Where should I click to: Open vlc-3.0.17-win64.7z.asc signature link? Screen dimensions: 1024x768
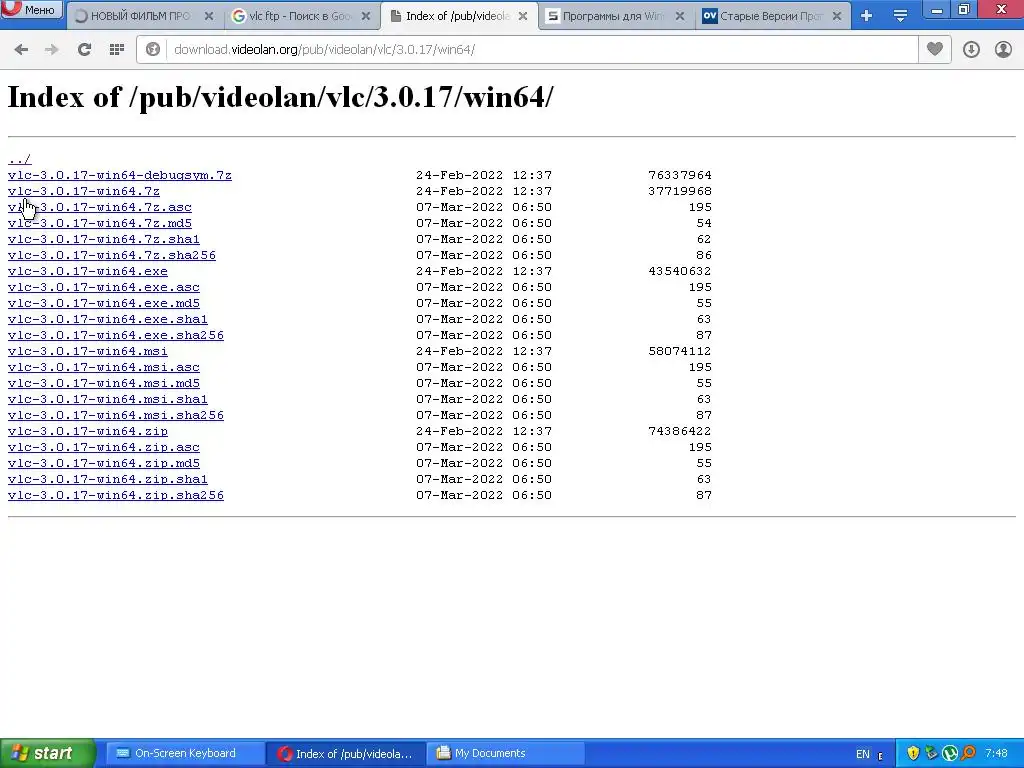click(x=100, y=207)
